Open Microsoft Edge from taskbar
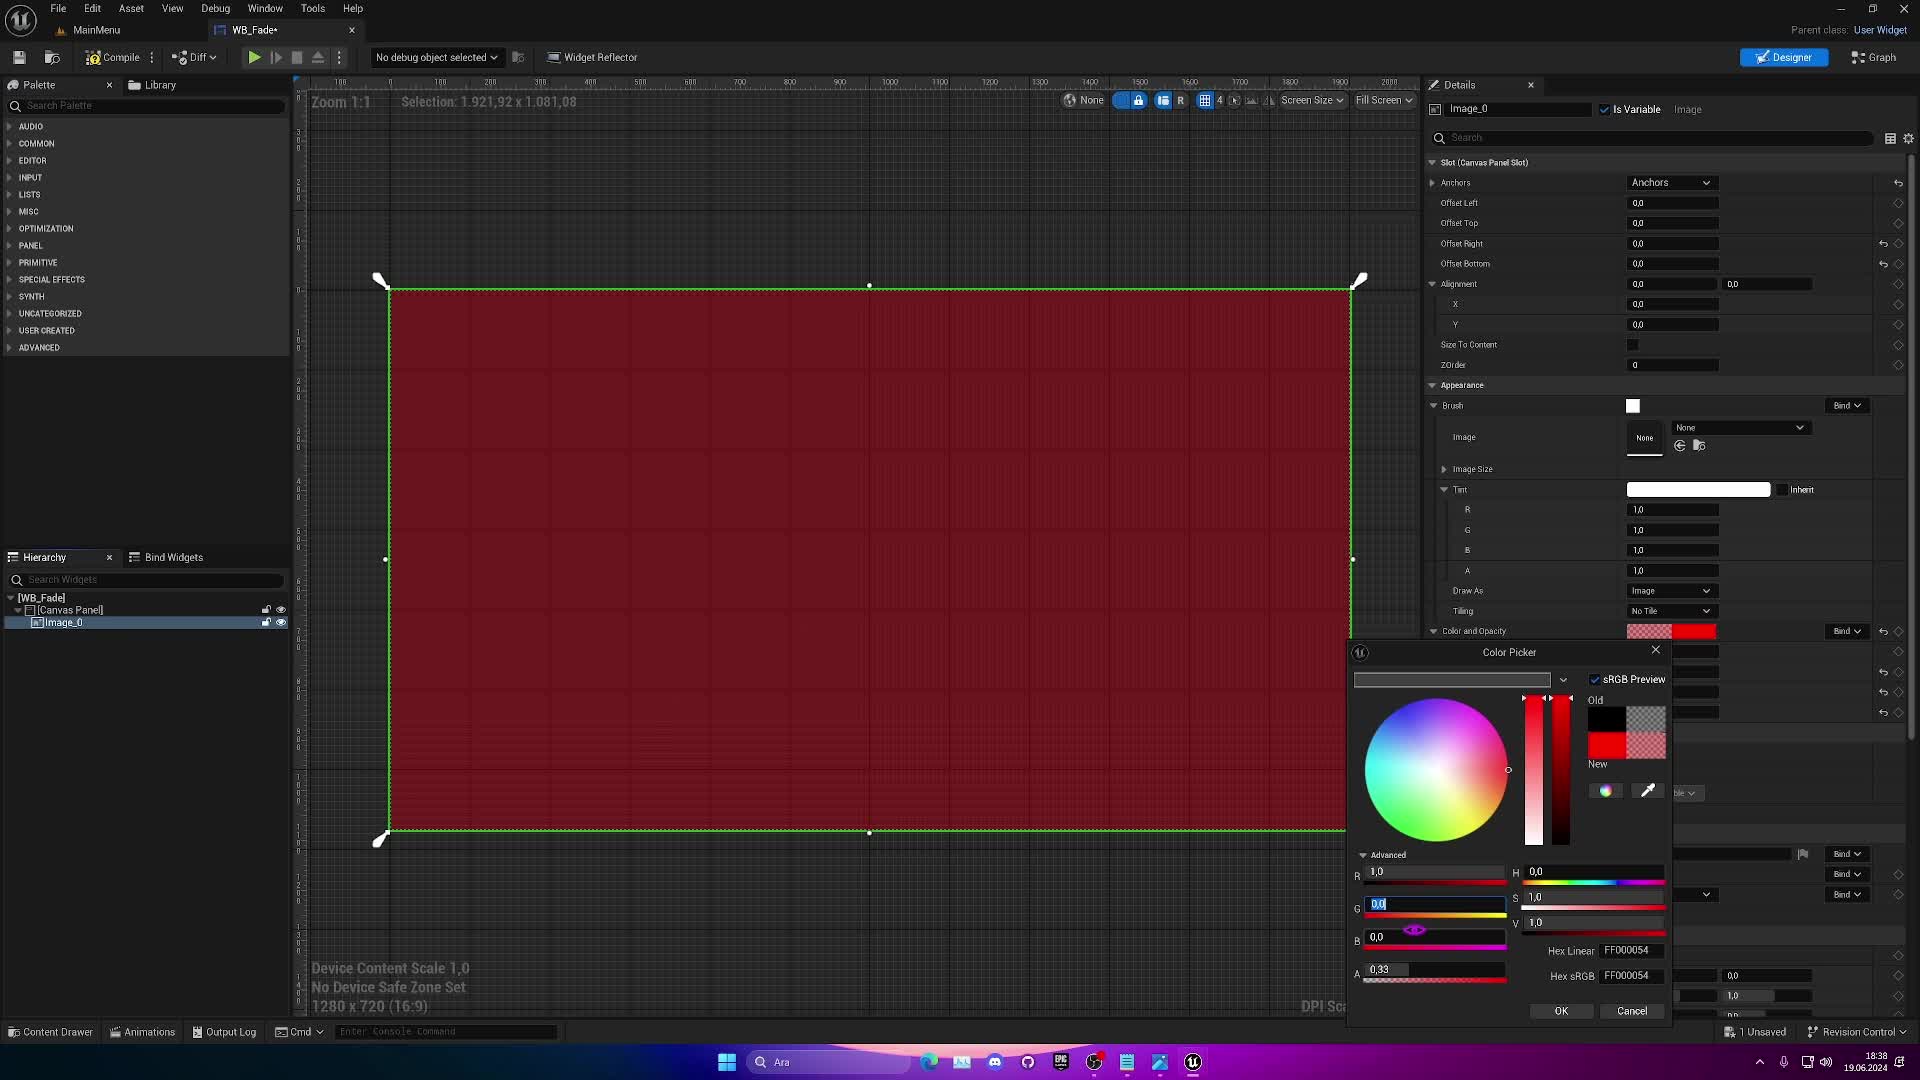The image size is (1920, 1080). pos(929,1062)
